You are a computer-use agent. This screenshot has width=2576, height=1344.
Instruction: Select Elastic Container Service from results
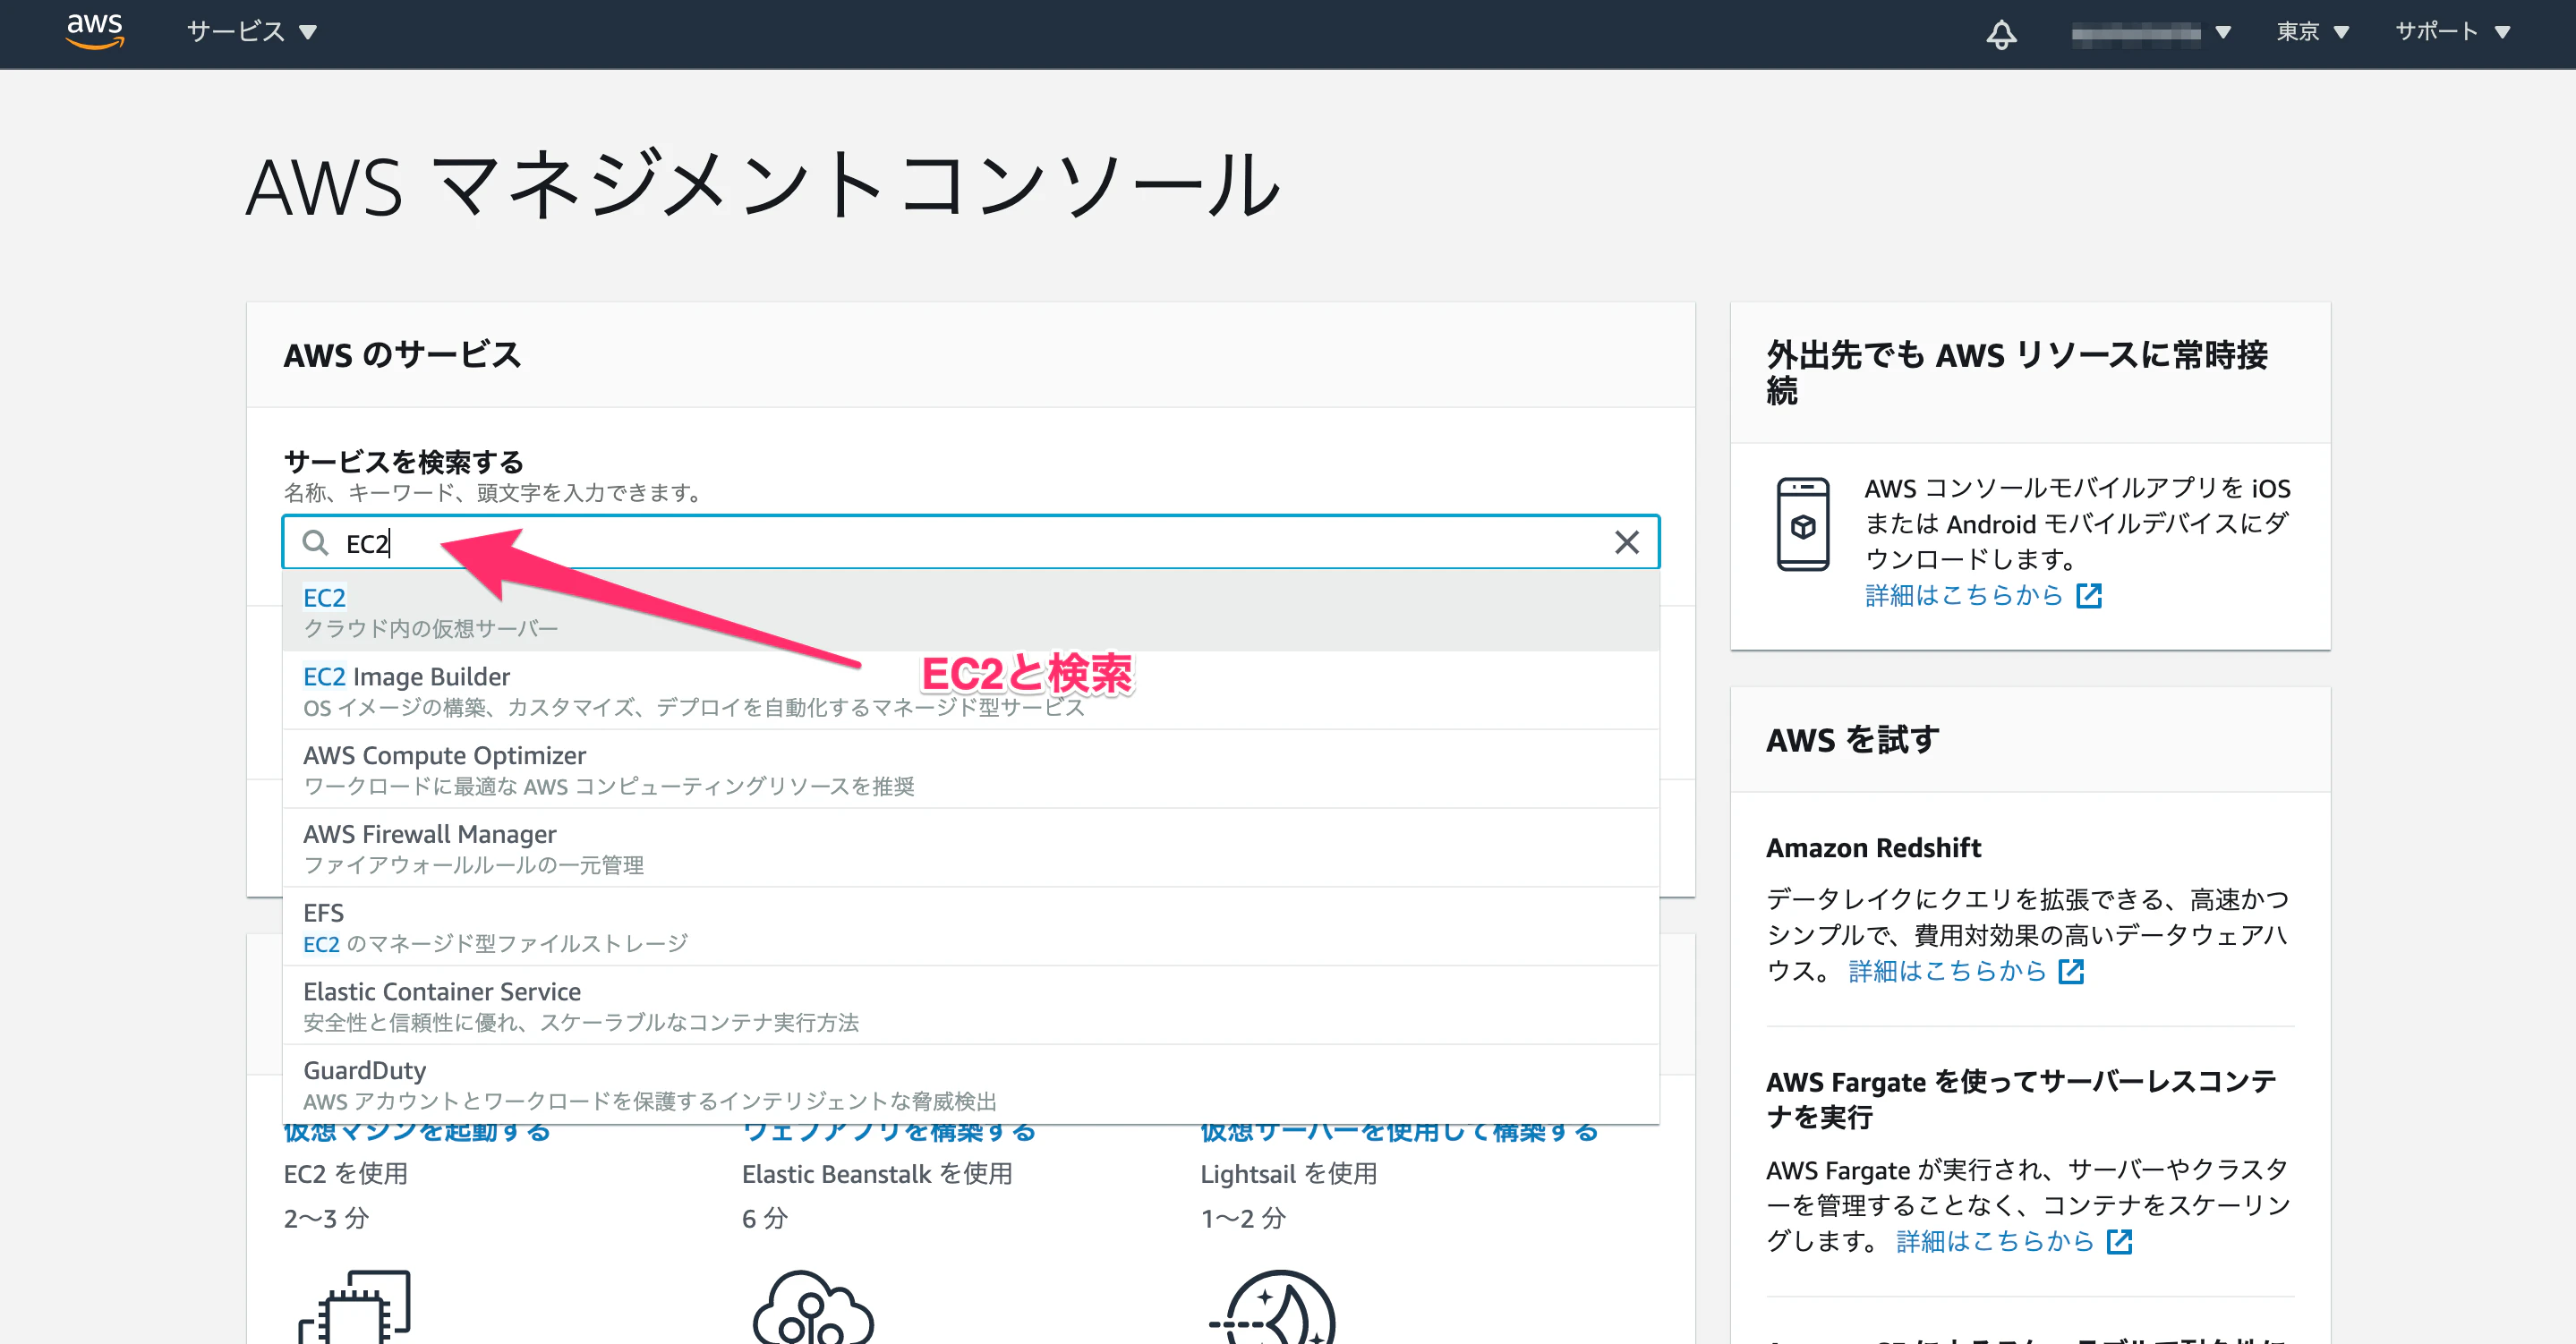[x=971, y=1006]
